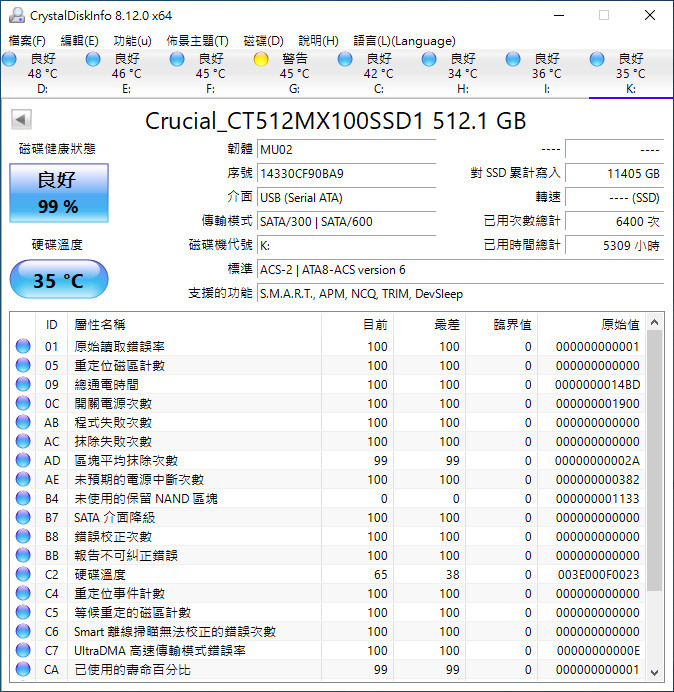Select disk I: status icon at 36 °C
This screenshot has width=674, height=692.
pyautogui.click(x=513, y=59)
